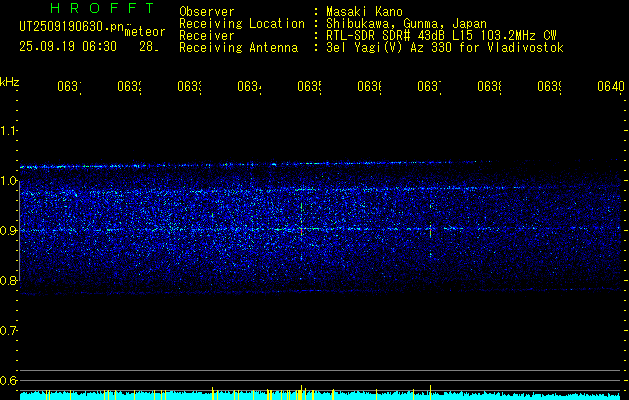
Task: Click the 'meteor' label
Action: pos(145,32)
